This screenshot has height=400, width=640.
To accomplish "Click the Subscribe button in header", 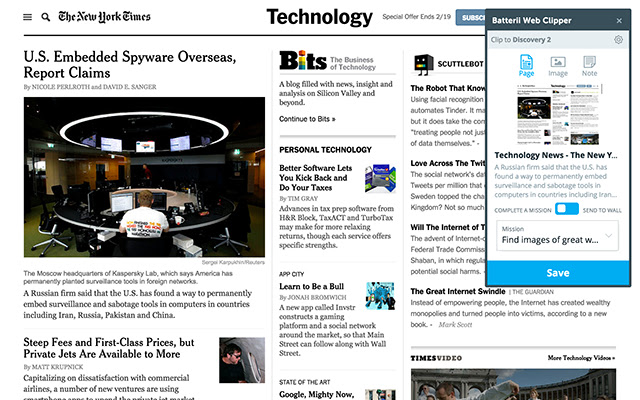I will coord(471,18).
